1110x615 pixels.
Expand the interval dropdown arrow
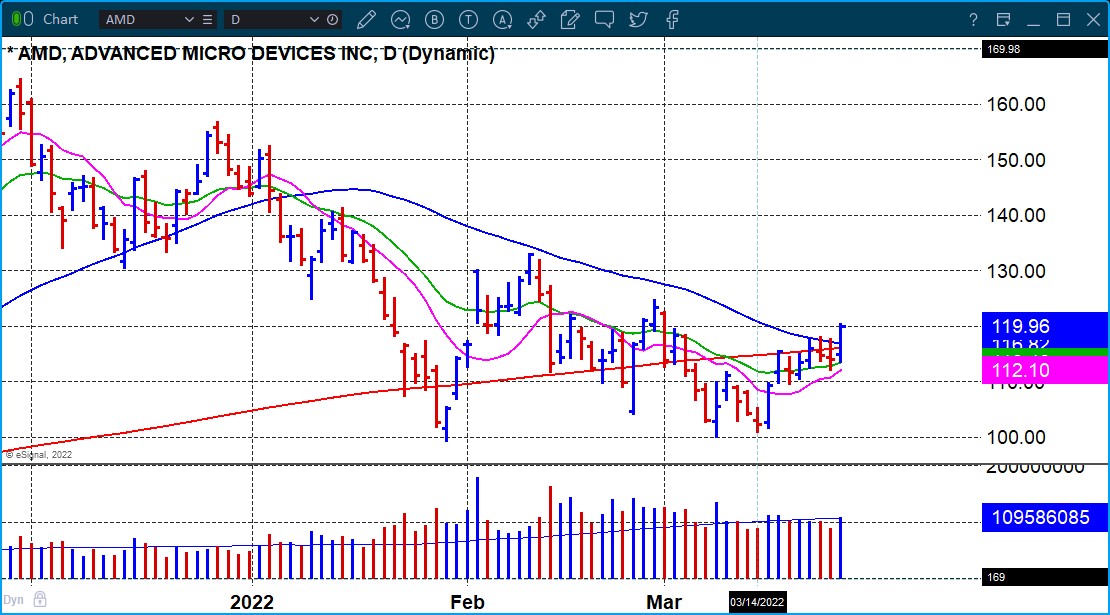(x=314, y=20)
